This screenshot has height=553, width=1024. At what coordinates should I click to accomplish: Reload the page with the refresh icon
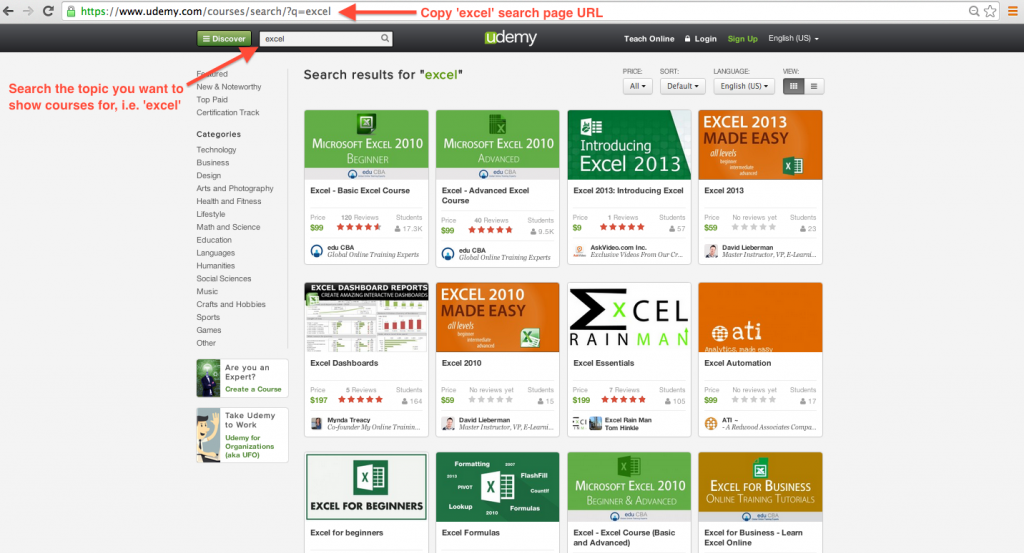48,11
